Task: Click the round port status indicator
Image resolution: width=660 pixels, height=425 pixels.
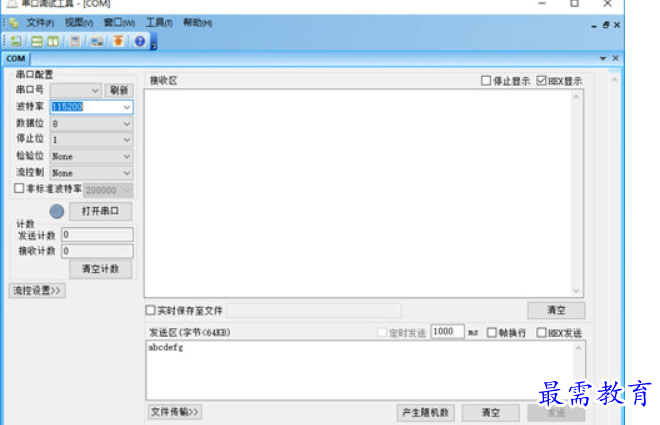Action: pos(57,211)
